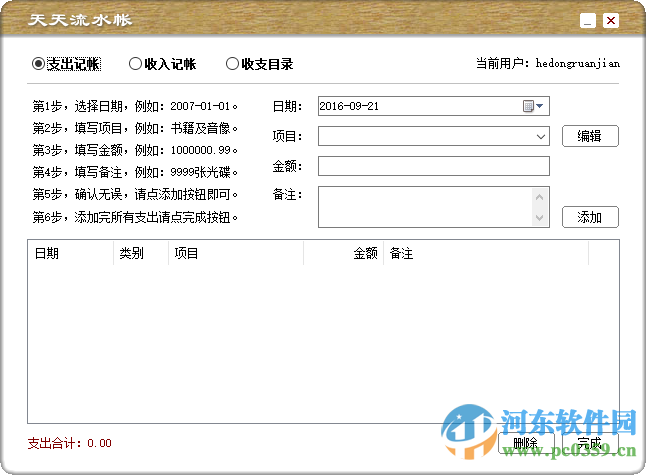The height and width of the screenshot is (475, 646).
Task: Click the 当前用户: hedongruanjian label
Action: (x=548, y=63)
